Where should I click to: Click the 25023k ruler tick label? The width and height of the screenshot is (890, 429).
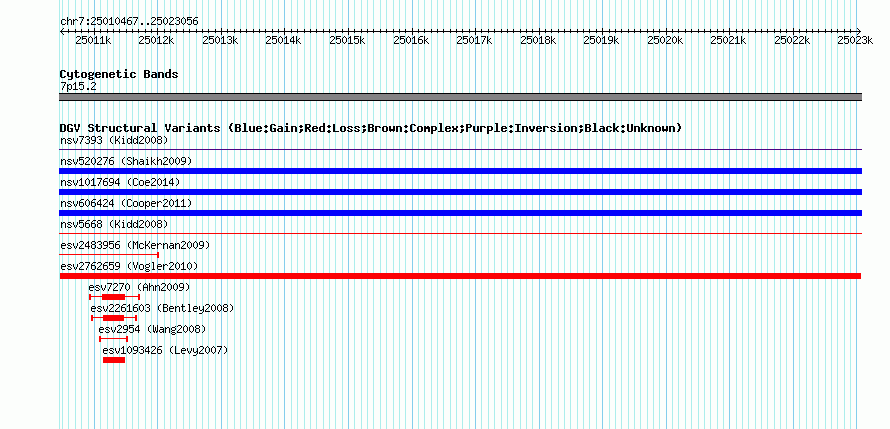[x=855, y=41]
